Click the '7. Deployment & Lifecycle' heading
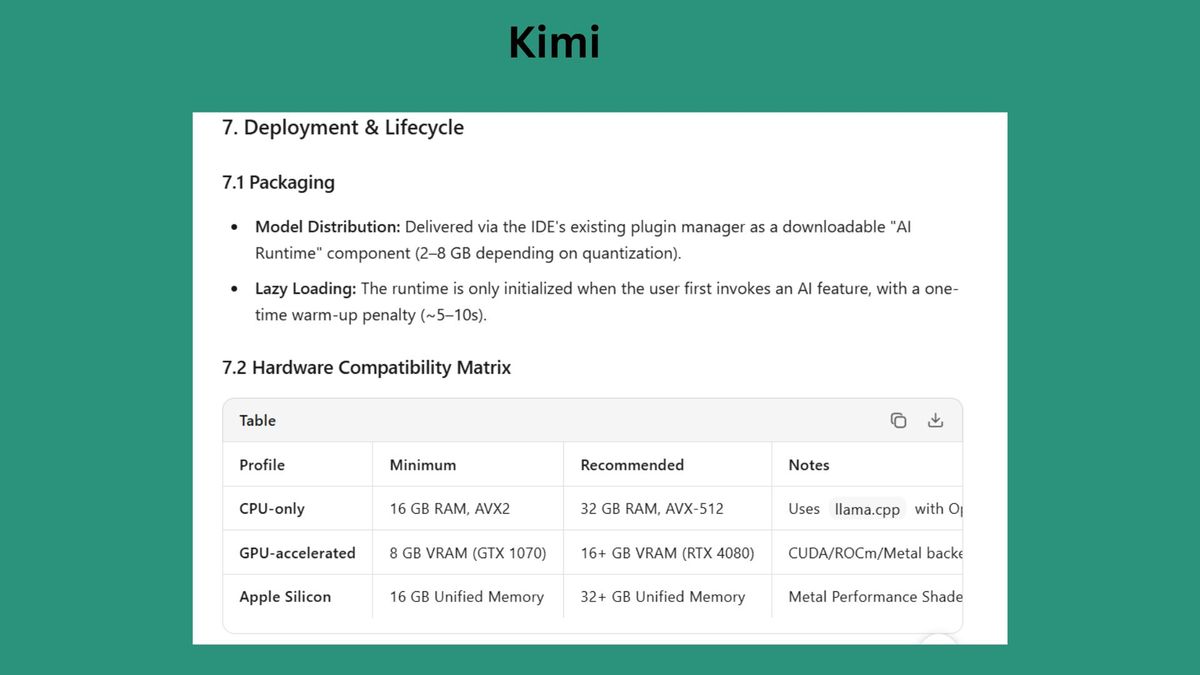Viewport: 1200px width, 675px height. 343,128
